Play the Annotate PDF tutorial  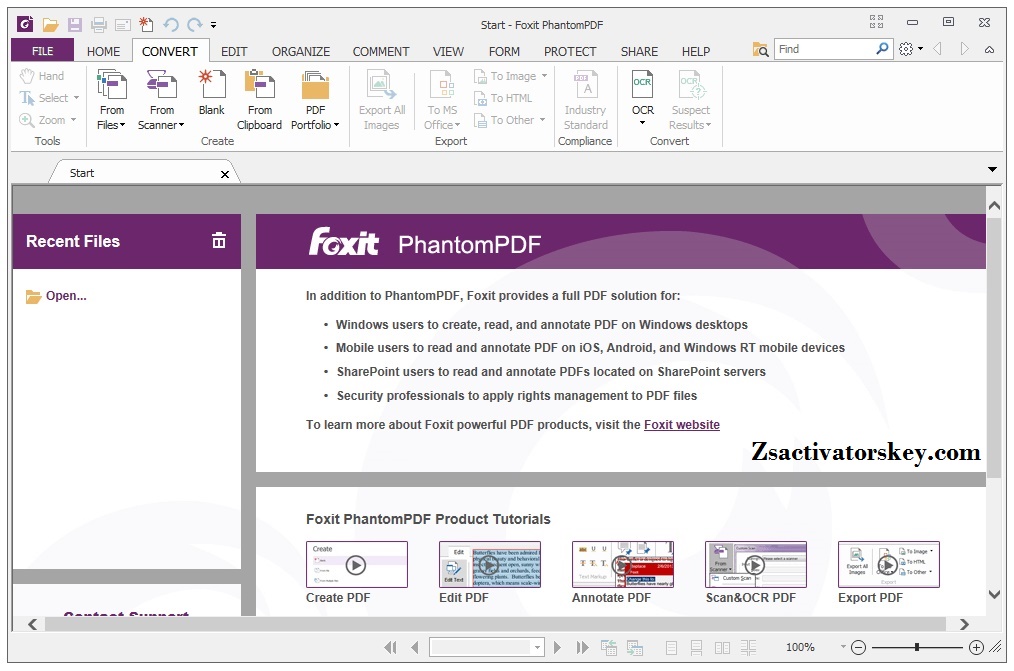[622, 565]
